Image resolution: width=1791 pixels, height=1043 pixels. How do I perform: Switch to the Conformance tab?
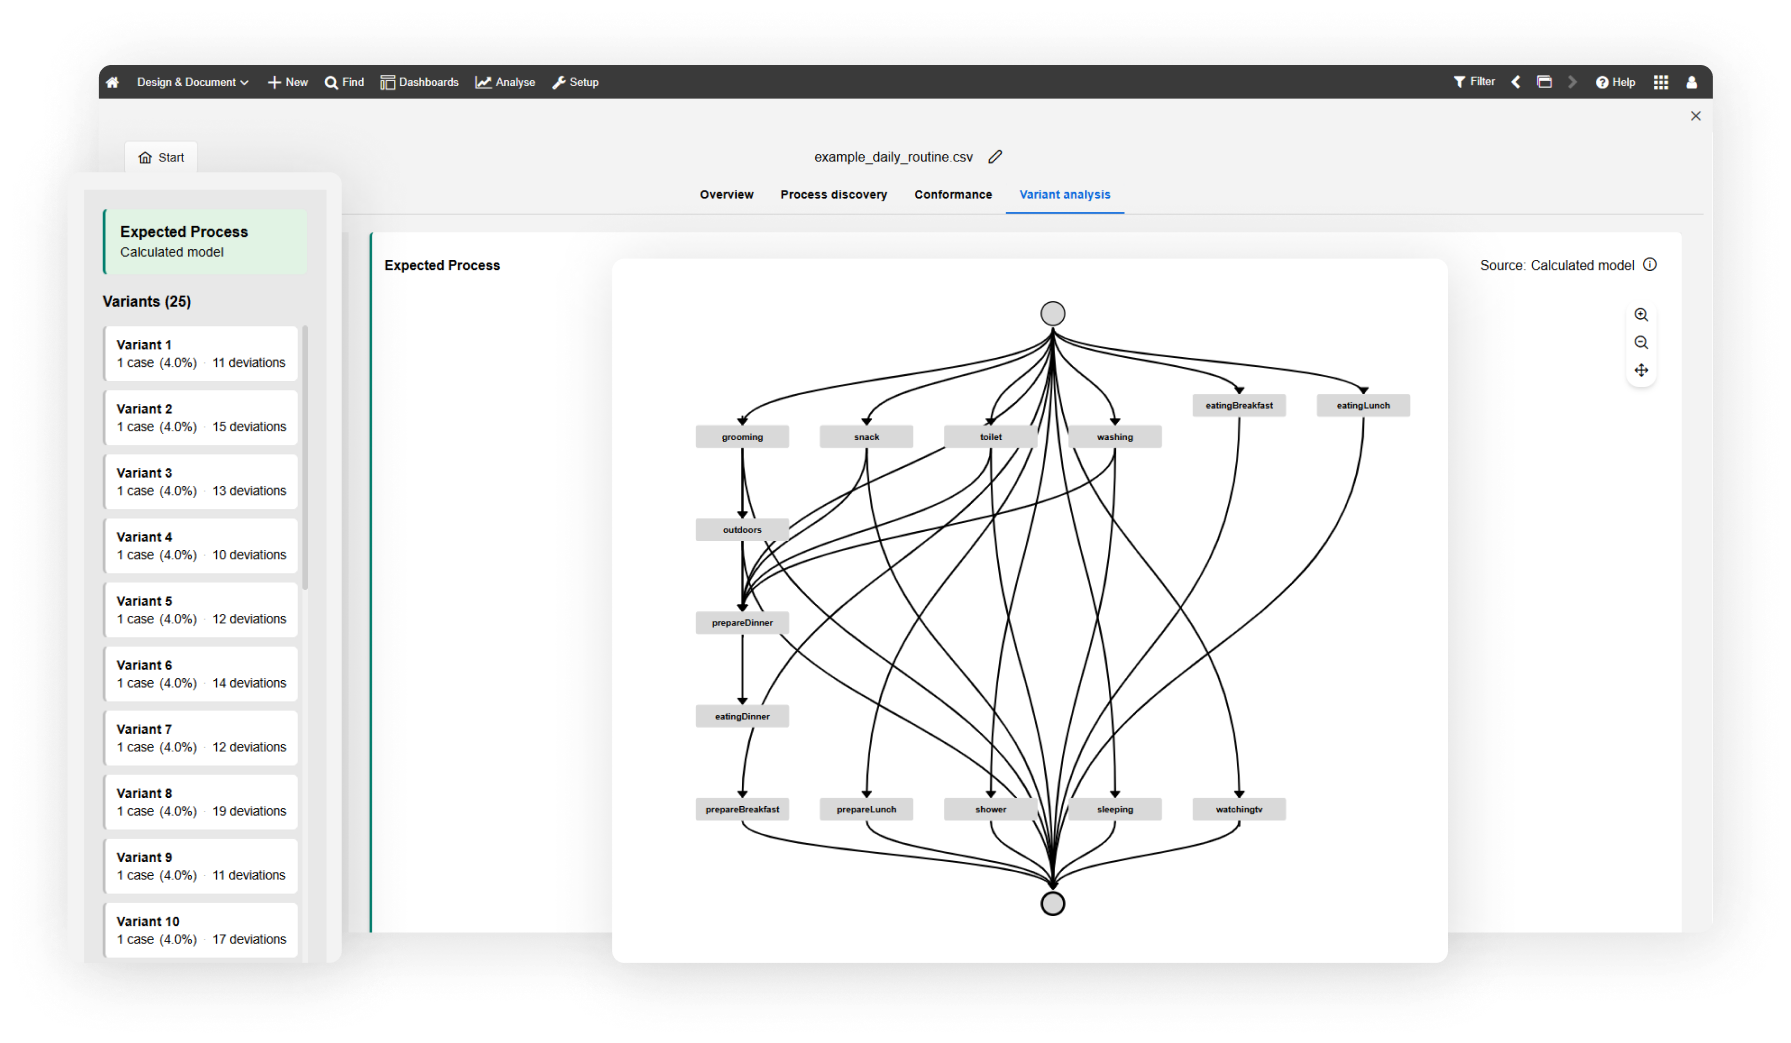coord(953,195)
